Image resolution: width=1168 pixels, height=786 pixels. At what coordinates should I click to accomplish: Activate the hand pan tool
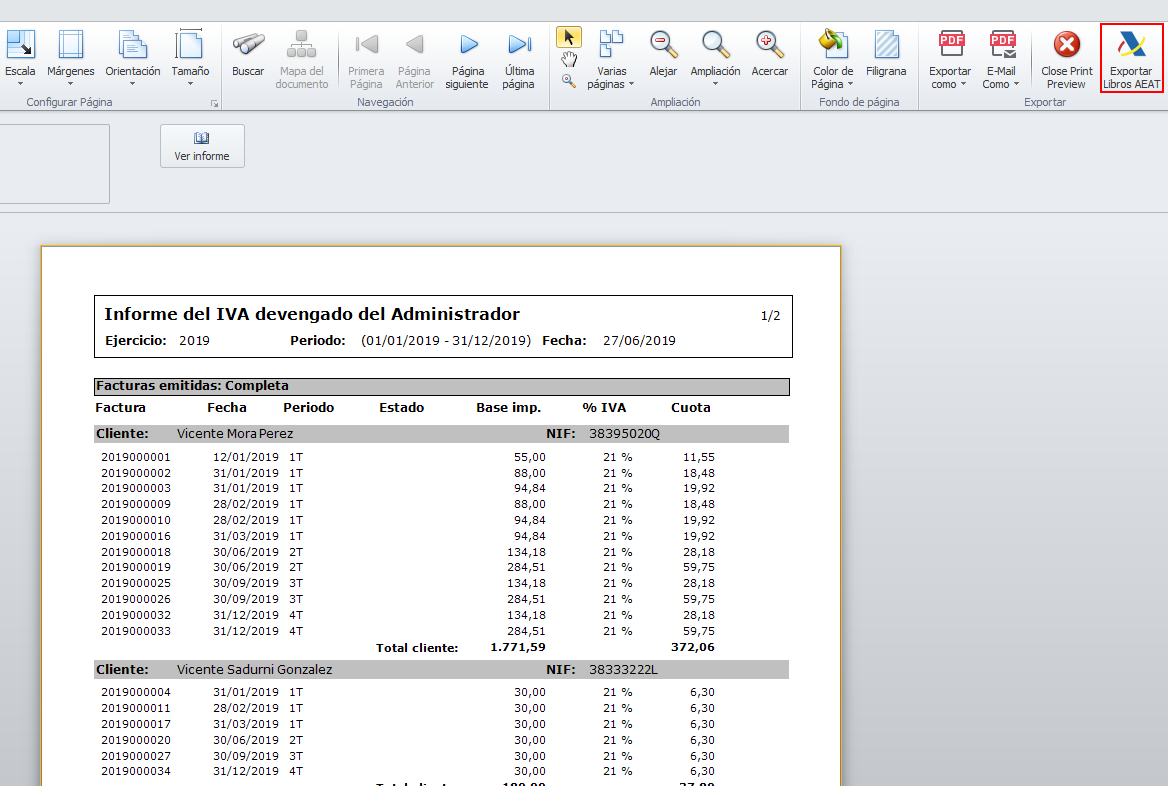pyautogui.click(x=569, y=60)
